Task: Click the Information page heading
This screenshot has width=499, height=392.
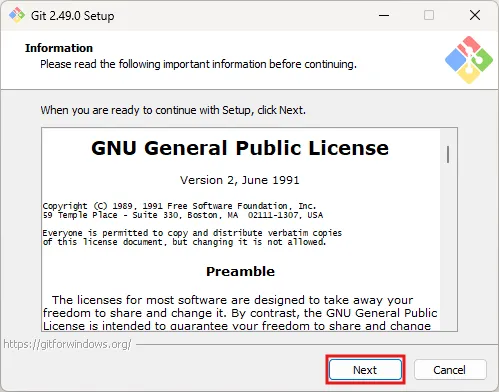Action: coord(59,48)
